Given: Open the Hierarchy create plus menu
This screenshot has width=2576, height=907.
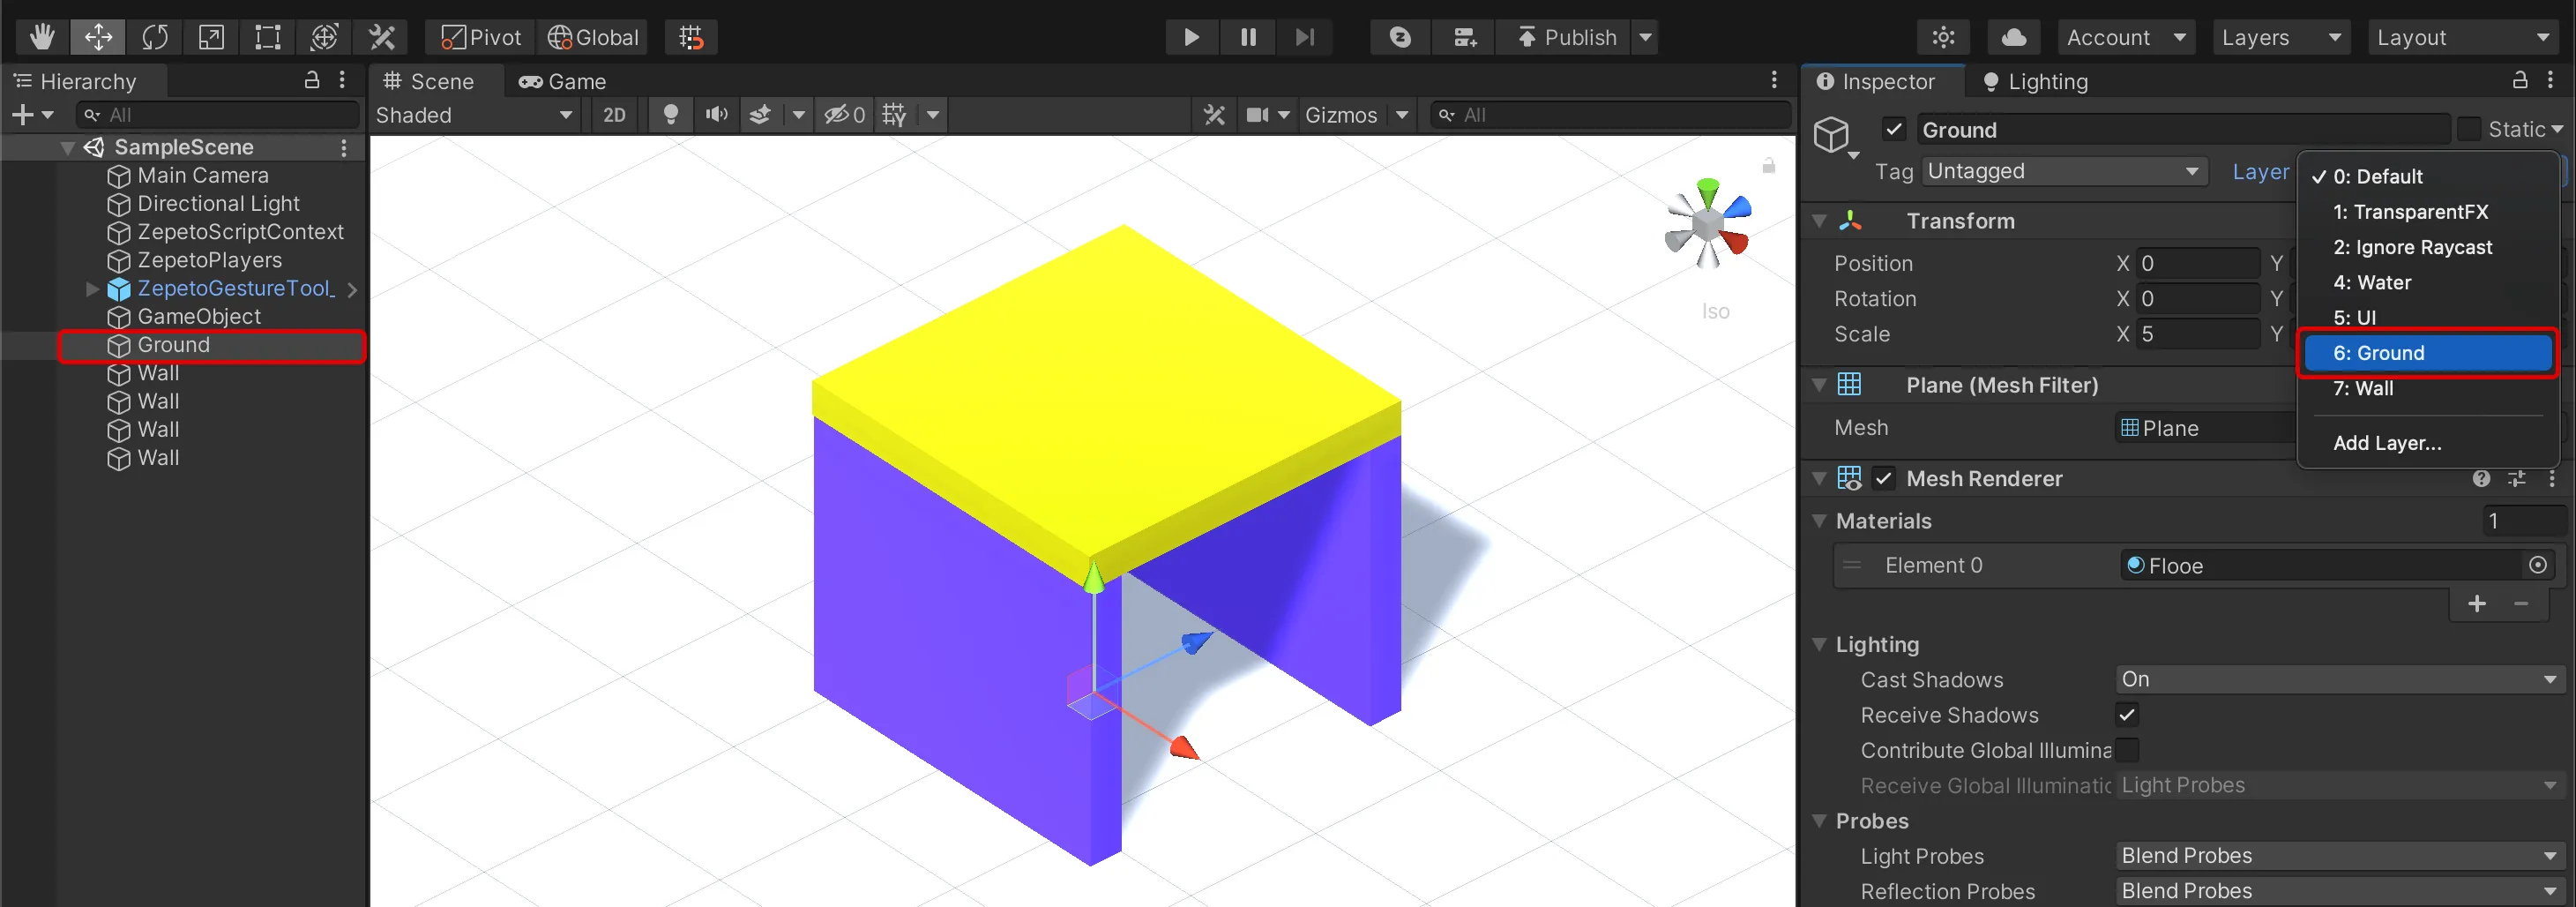Looking at the screenshot, I should (x=31, y=115).
